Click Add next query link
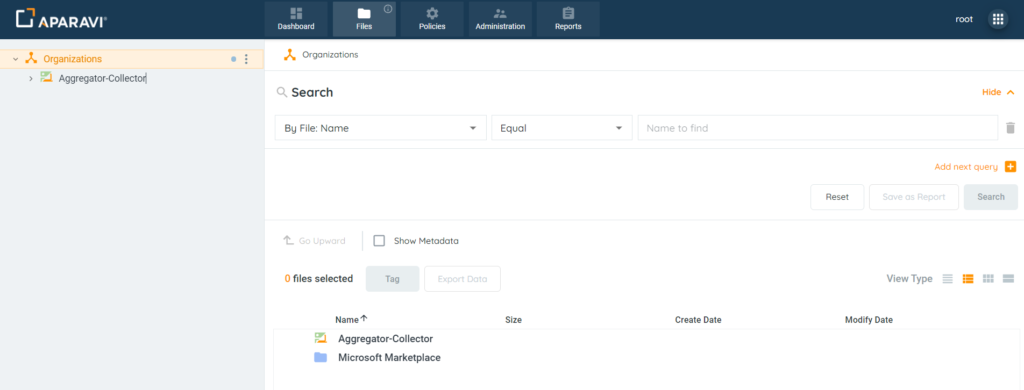Screen dimensions: 1024x390 pyautogui.click(x=966, y=167)
